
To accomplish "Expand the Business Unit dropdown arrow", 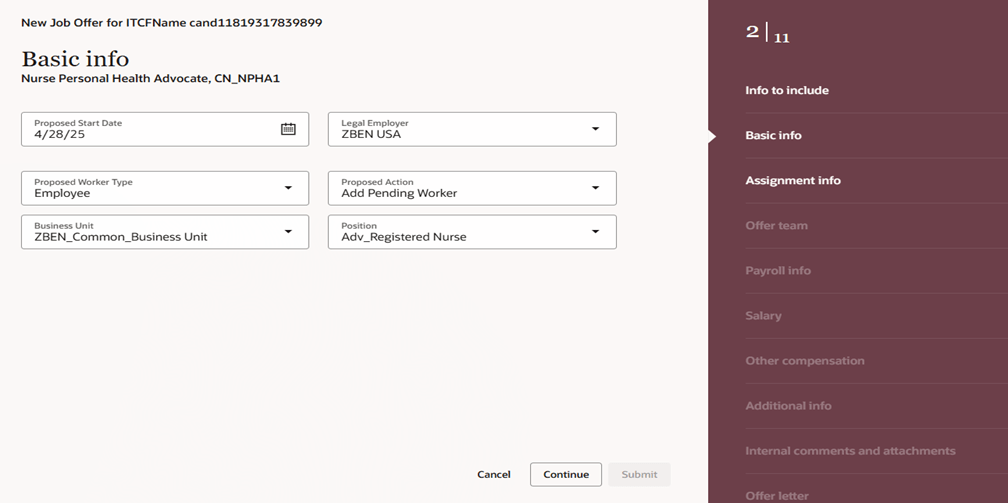I will [x=288, y=232].
